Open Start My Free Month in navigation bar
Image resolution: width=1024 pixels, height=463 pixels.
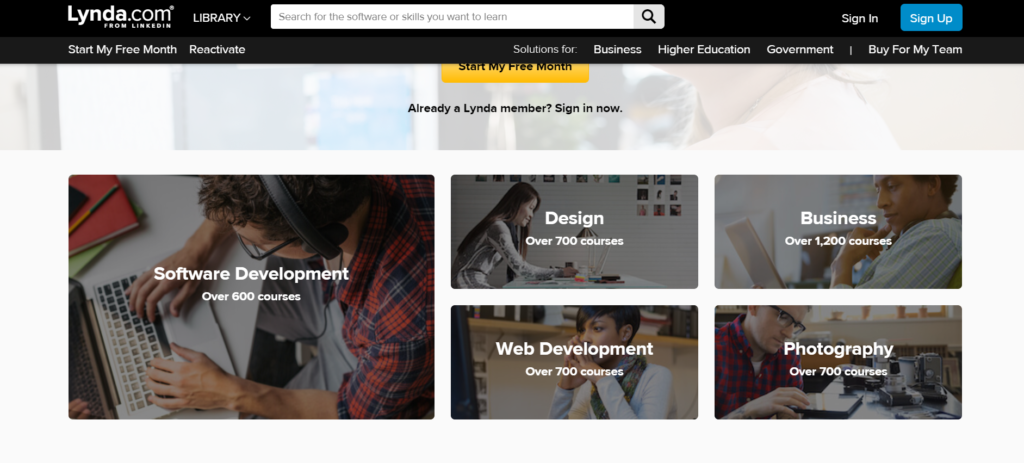pyautogui.click(x=122, y=50)
